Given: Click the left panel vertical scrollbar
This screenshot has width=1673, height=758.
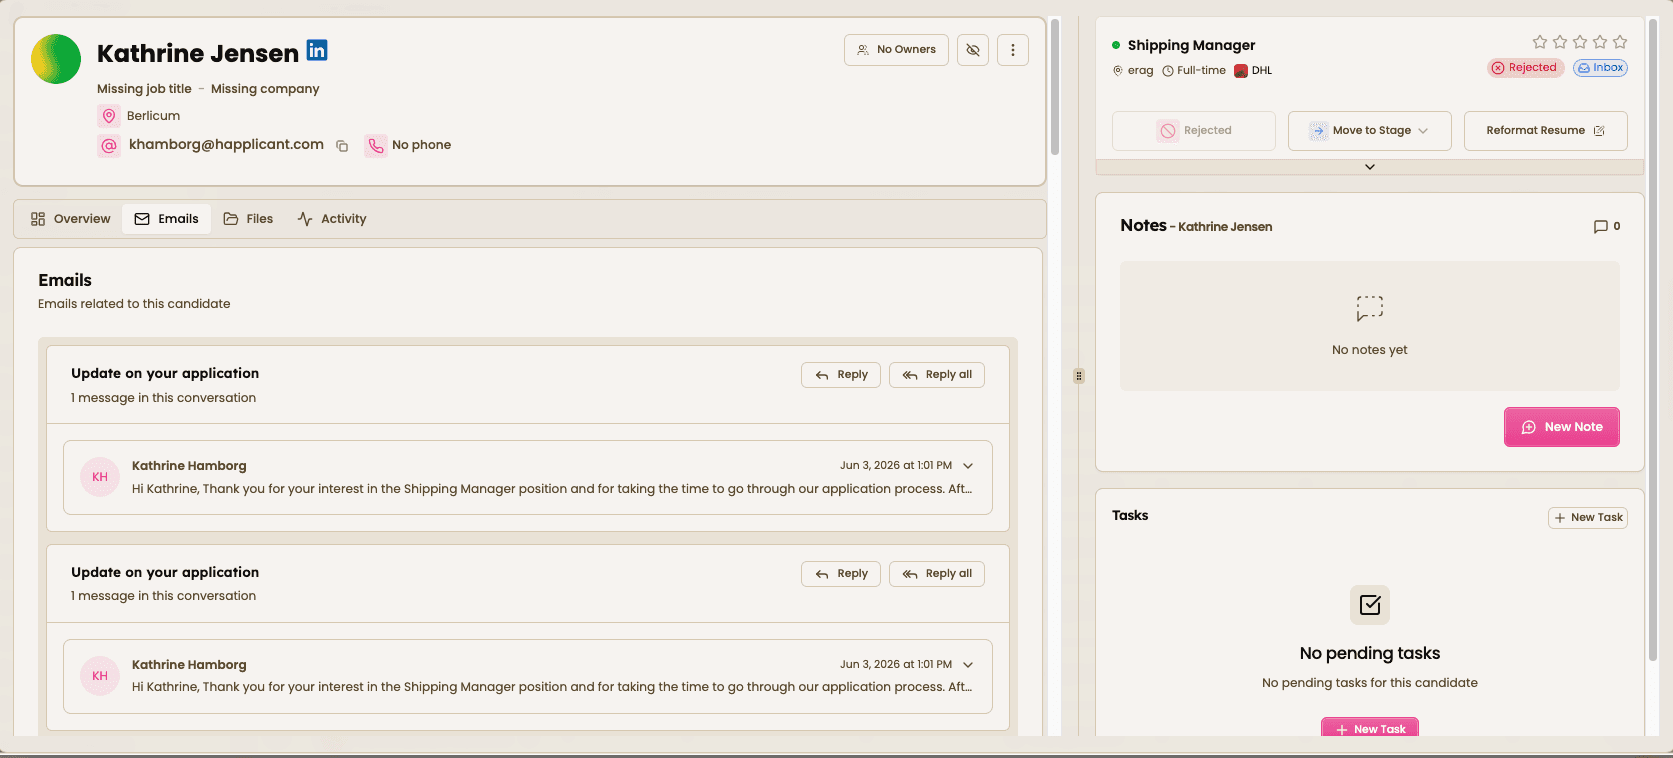Looking at the screenshot, I should point(1055,86).
